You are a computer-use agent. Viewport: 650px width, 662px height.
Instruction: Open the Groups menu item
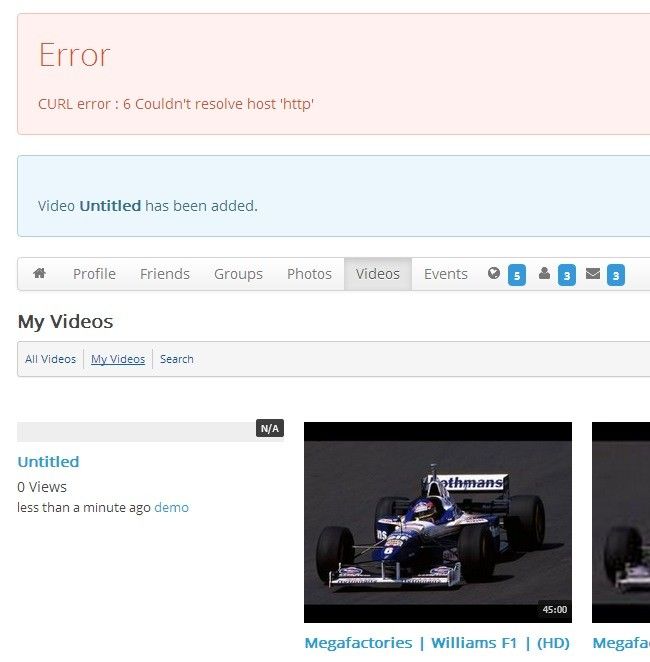point(238,274)
